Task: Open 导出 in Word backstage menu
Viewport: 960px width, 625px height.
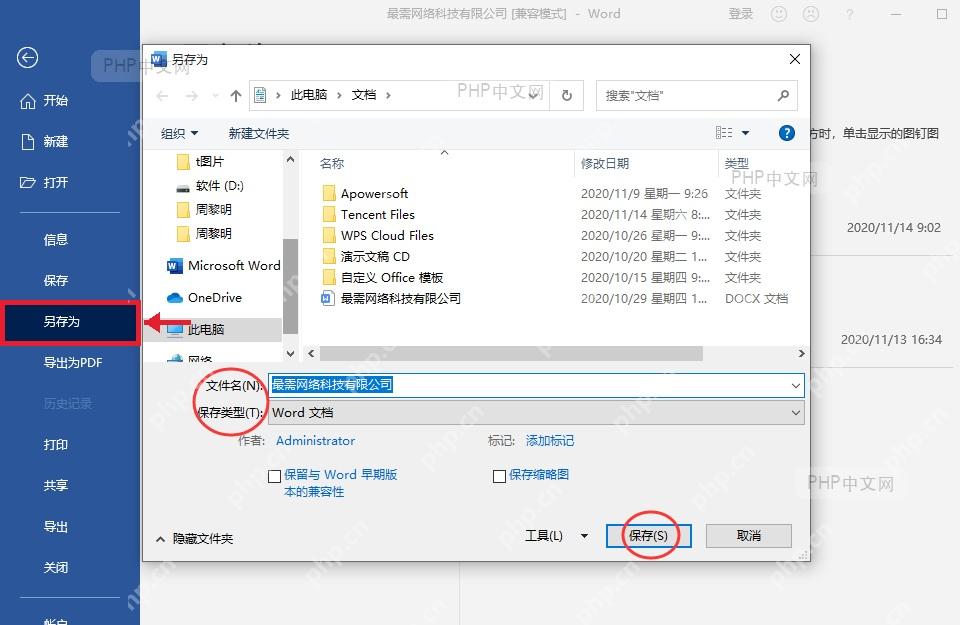Action: point(56,527)
